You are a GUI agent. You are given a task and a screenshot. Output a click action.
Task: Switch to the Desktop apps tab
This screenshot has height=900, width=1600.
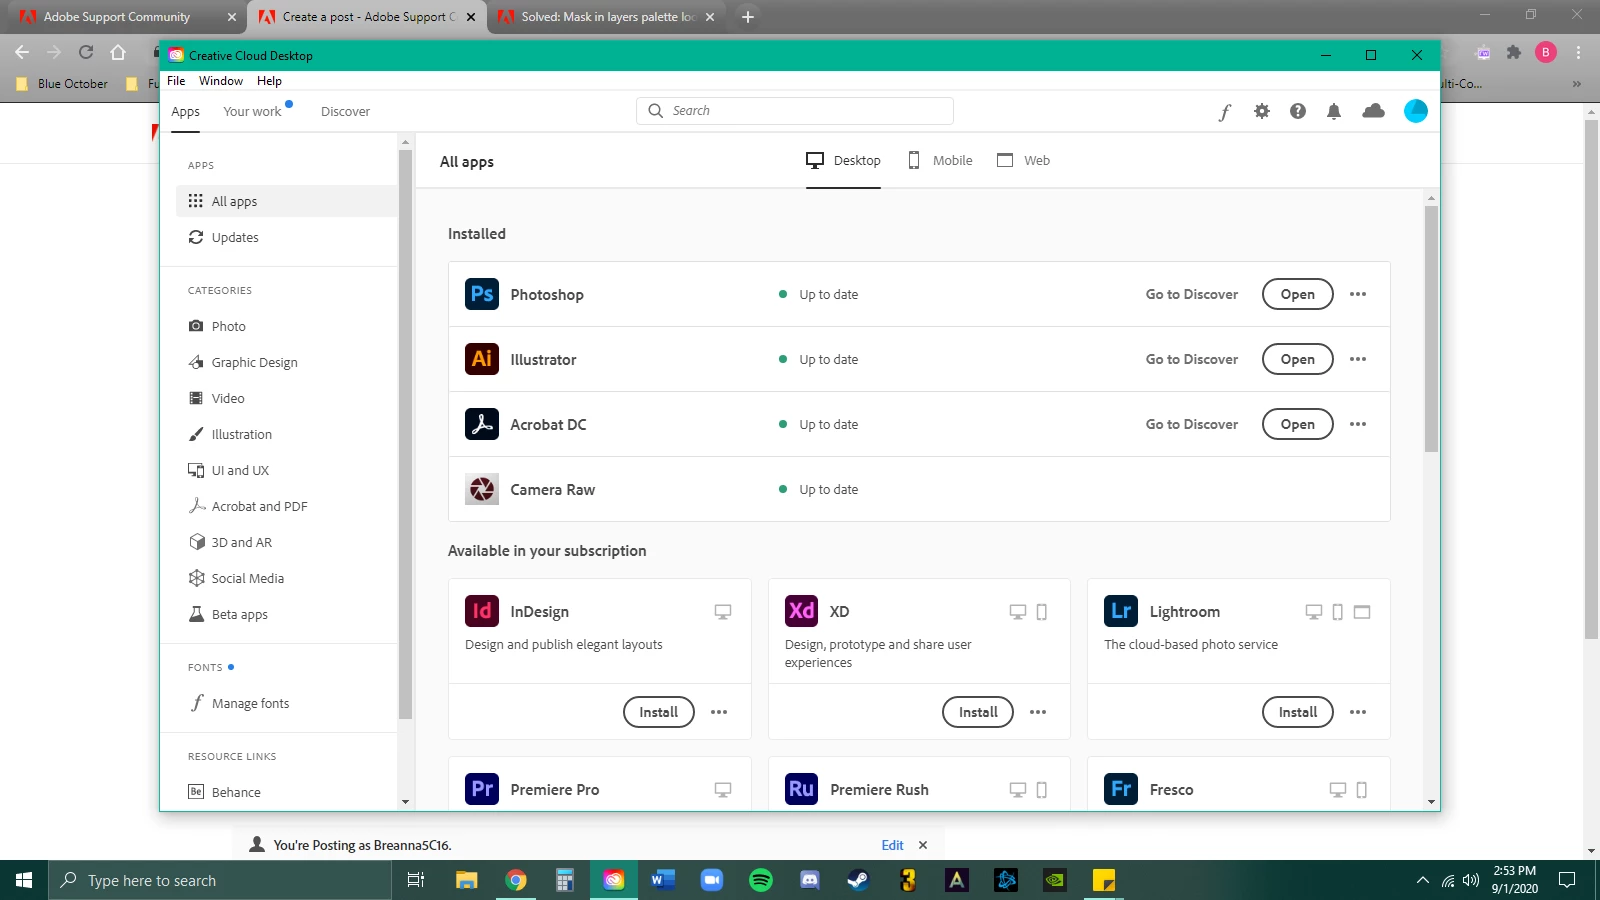(x=844, y=160)
